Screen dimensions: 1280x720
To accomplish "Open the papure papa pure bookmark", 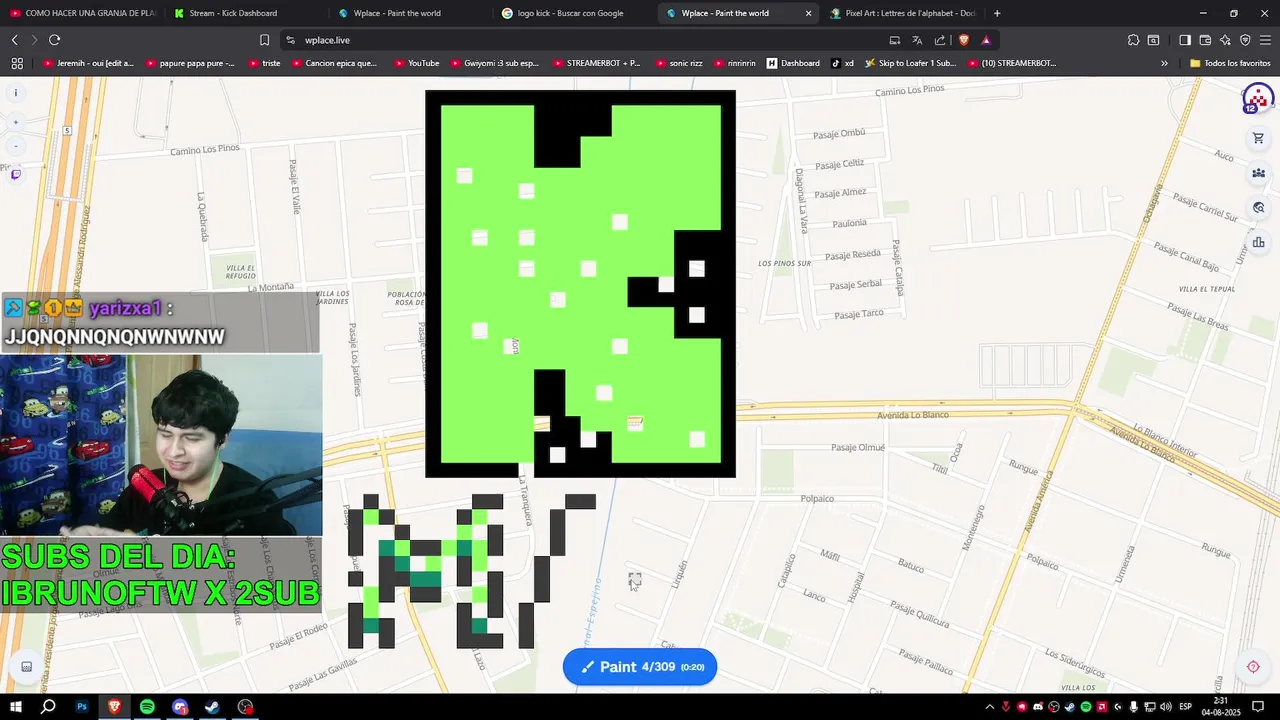I will [190, 63].
